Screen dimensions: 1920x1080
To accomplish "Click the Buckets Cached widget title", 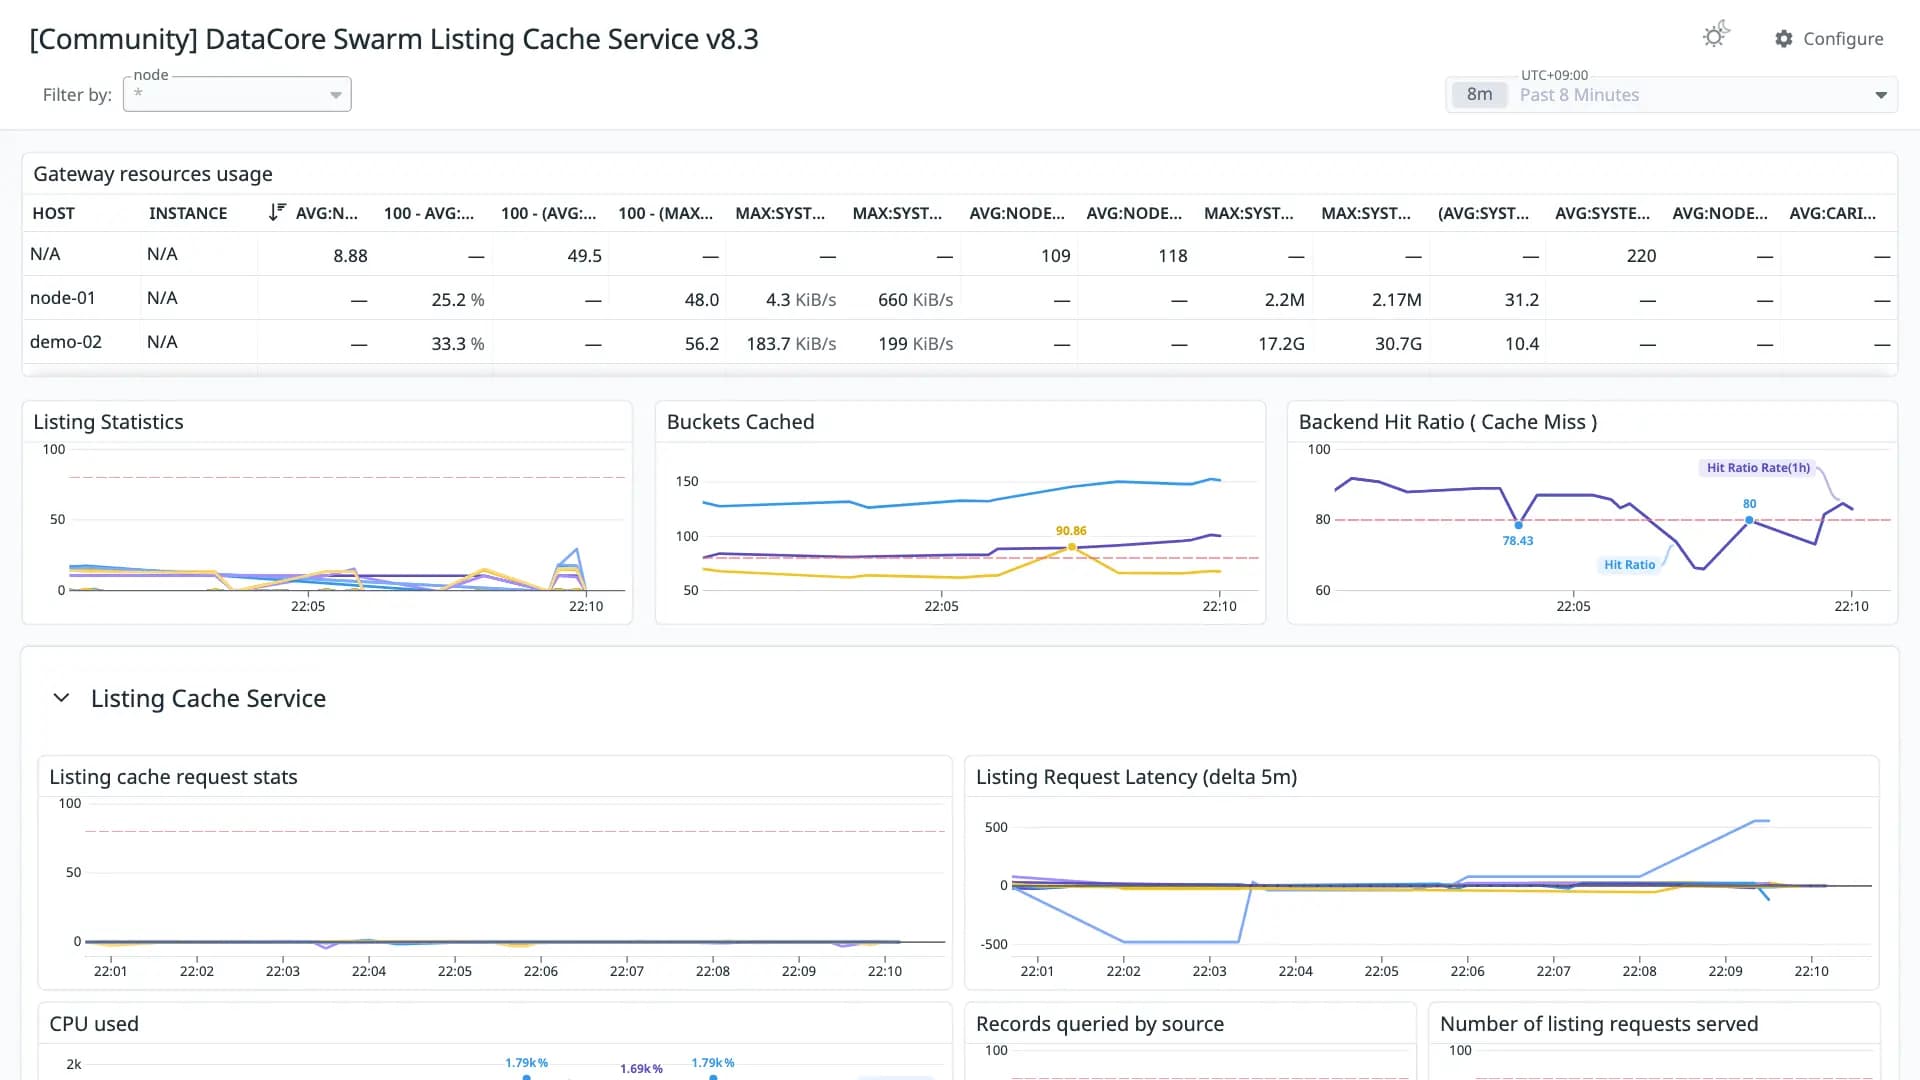I will pyautogui.click(x=740, y=422).
